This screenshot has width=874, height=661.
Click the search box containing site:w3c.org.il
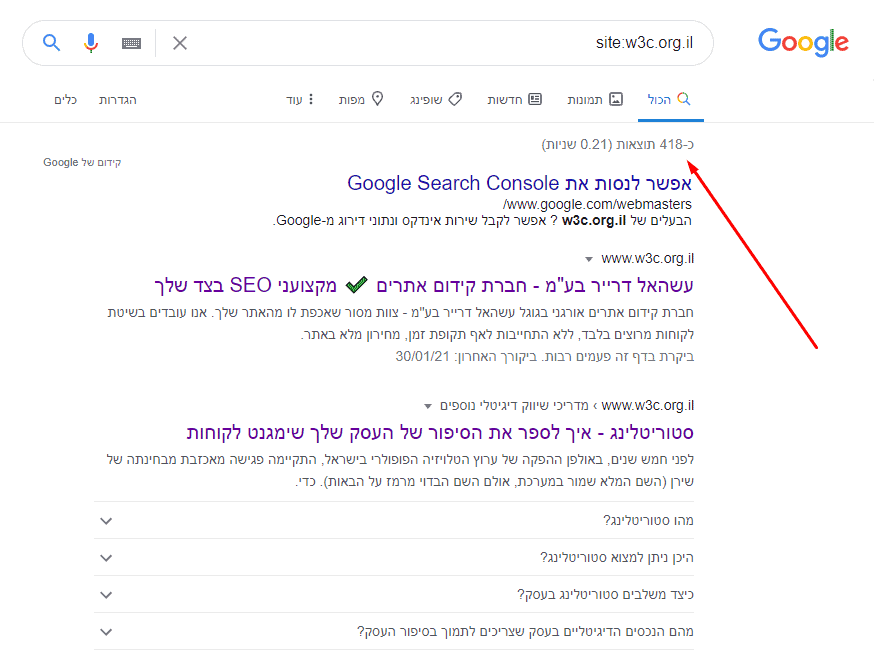click(x=368, y=43)
